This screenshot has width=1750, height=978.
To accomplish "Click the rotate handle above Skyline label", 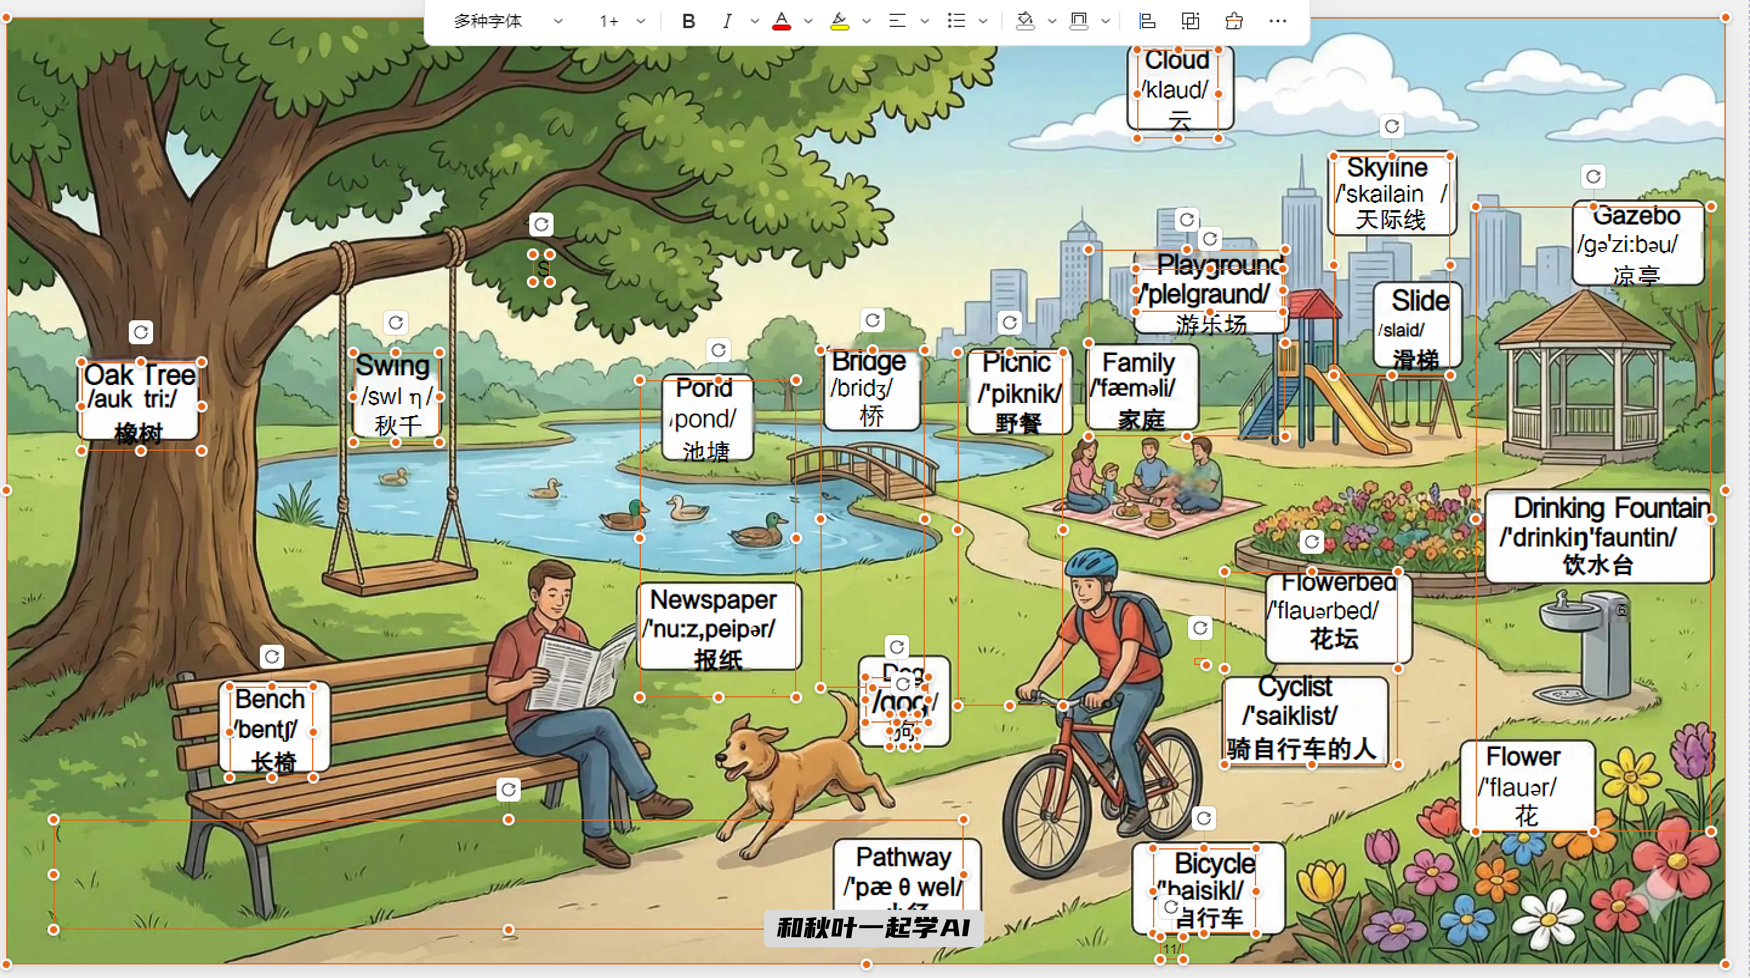I will [x=1391, y=127].
